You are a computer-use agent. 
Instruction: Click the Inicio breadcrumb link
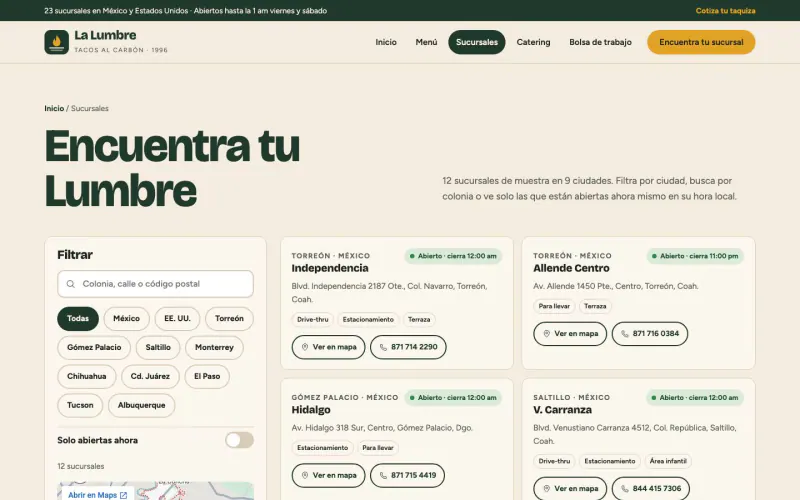(x=54, y=109)
